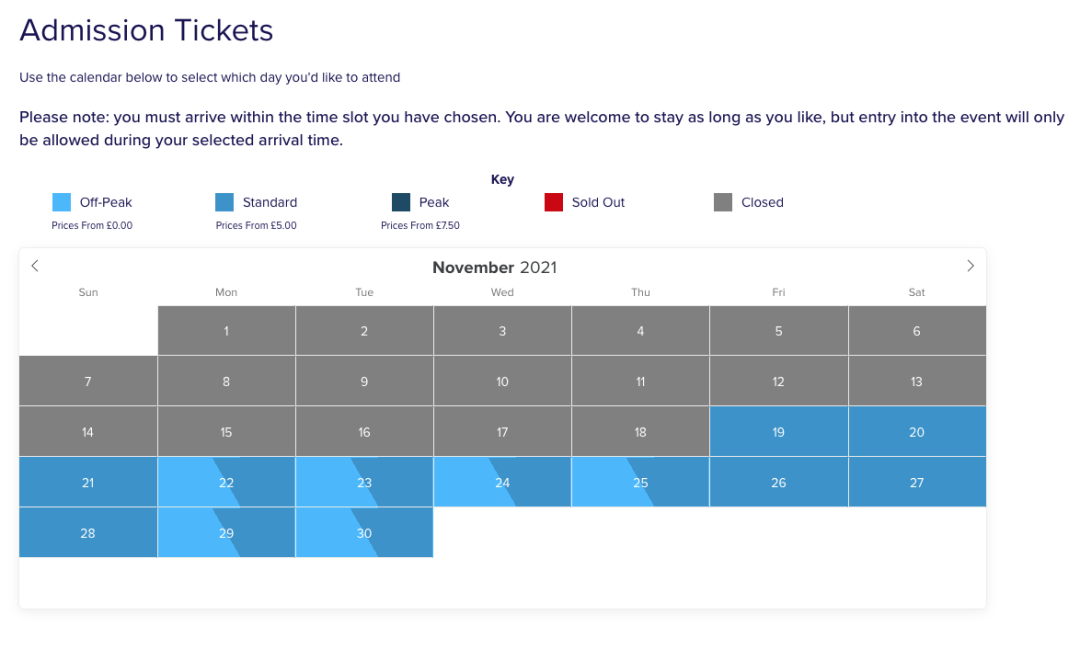The image size is (1080, 649).
Task: Click the Closed grey key swatch
Action: pos(723,203)
